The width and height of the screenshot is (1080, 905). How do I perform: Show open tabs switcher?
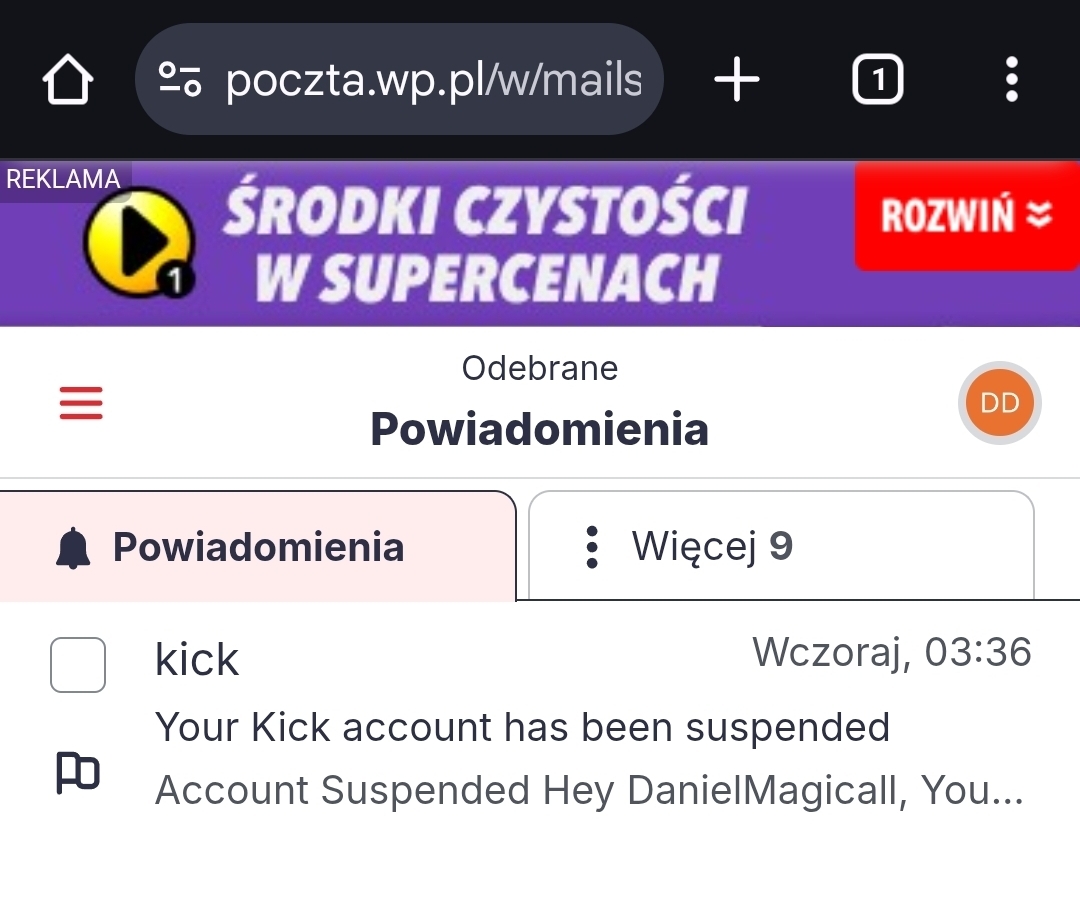(877, 80)
